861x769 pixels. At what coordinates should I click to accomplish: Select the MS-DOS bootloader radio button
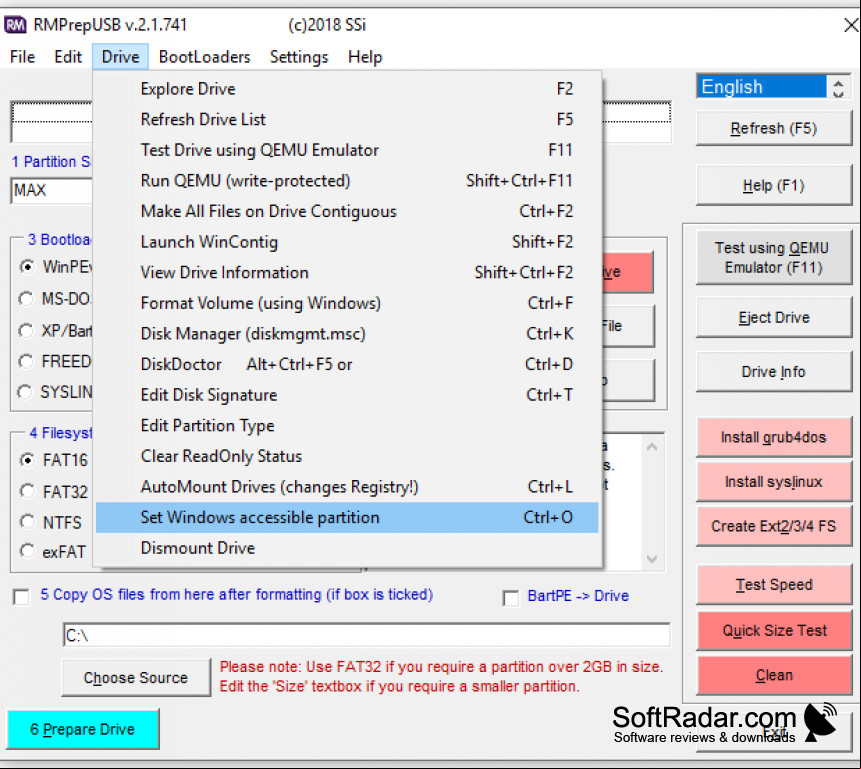[x=26, y=299]
